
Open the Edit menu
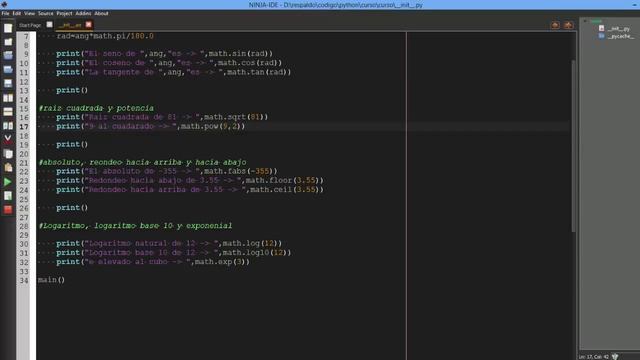(16, 13)
